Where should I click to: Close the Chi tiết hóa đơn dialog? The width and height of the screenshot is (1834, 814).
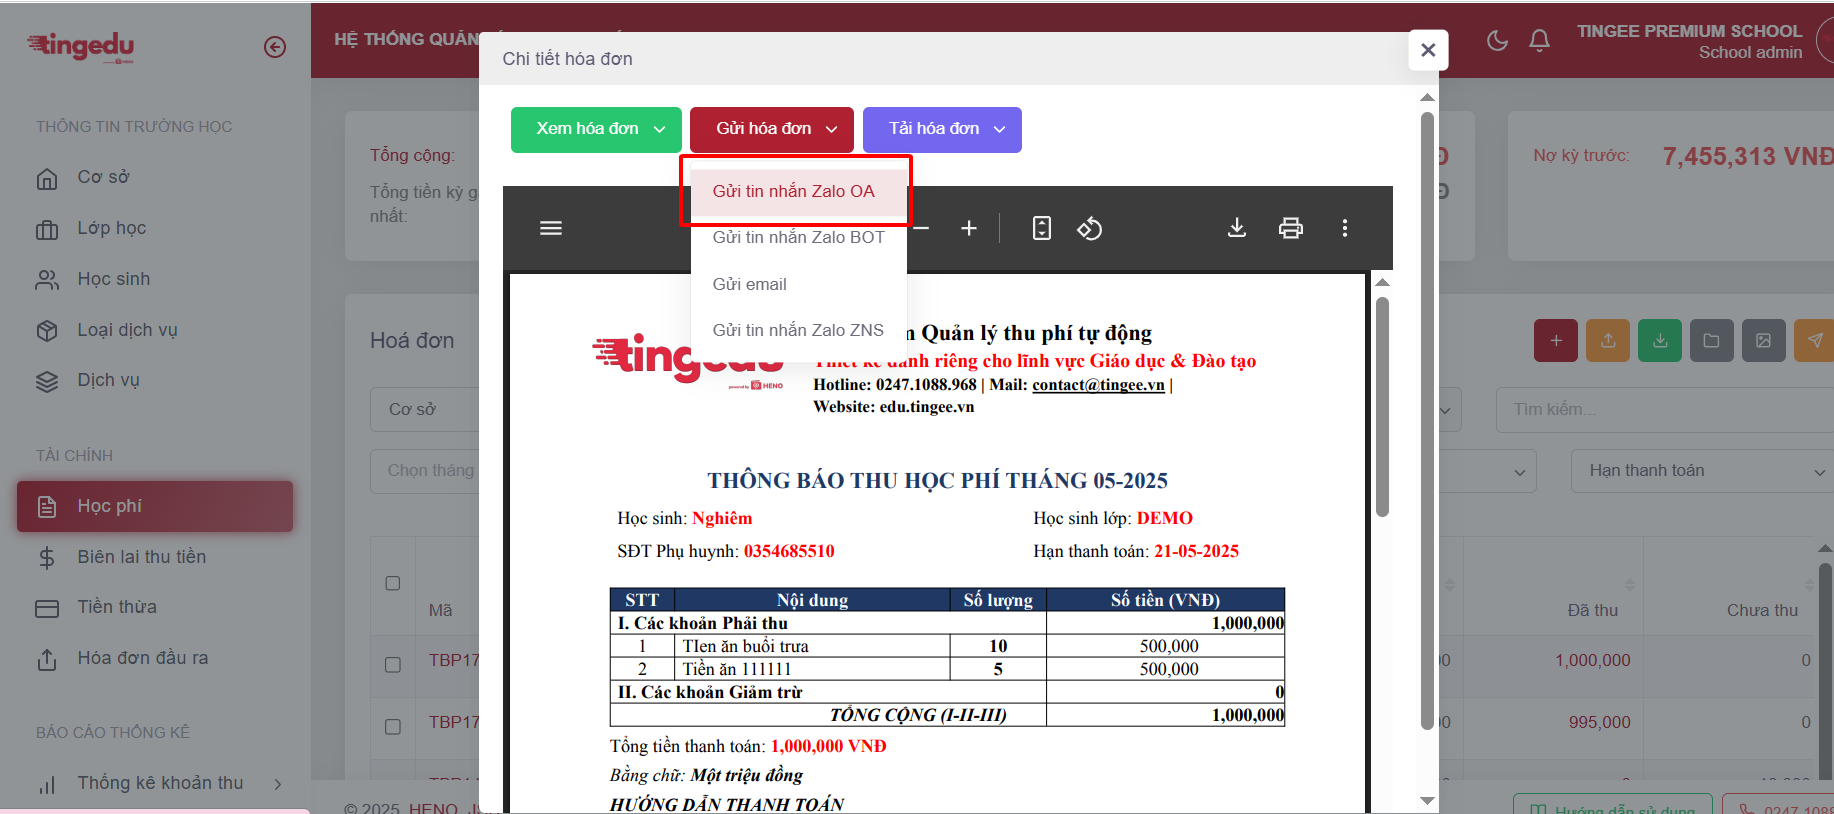tap(1428, 50)
